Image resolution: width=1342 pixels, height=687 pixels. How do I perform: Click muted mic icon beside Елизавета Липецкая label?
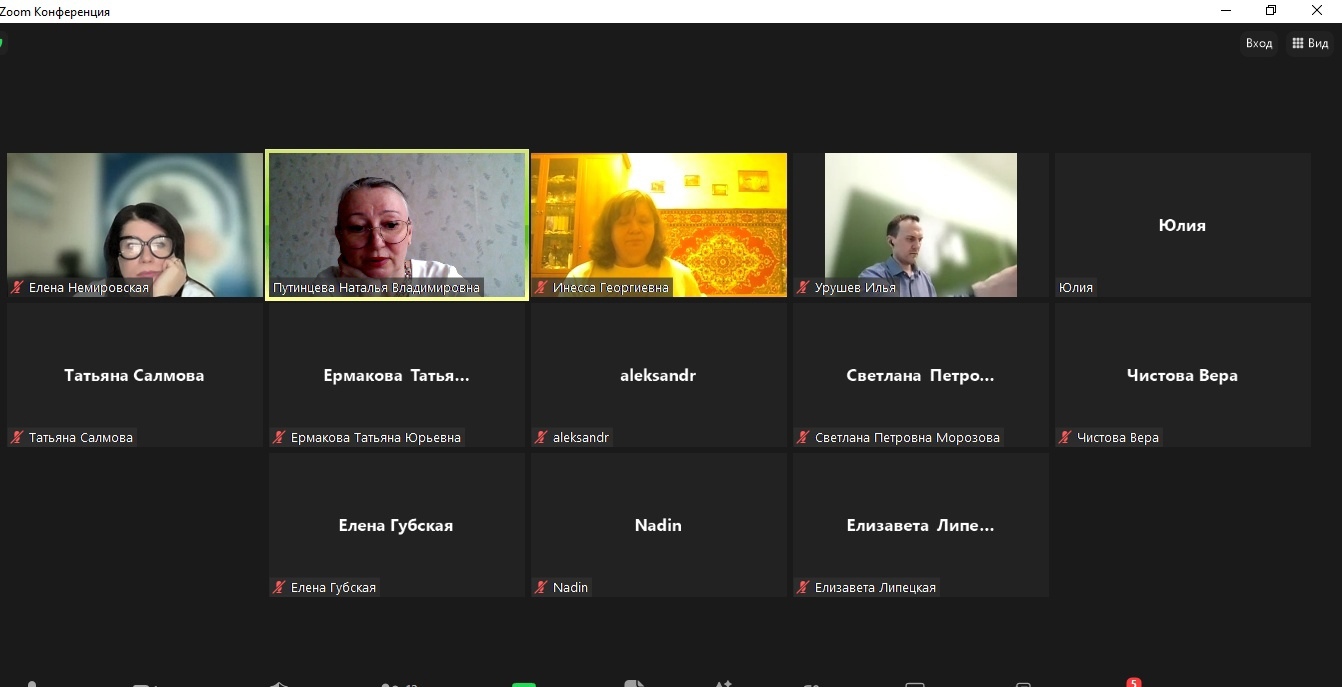point(804,588)
